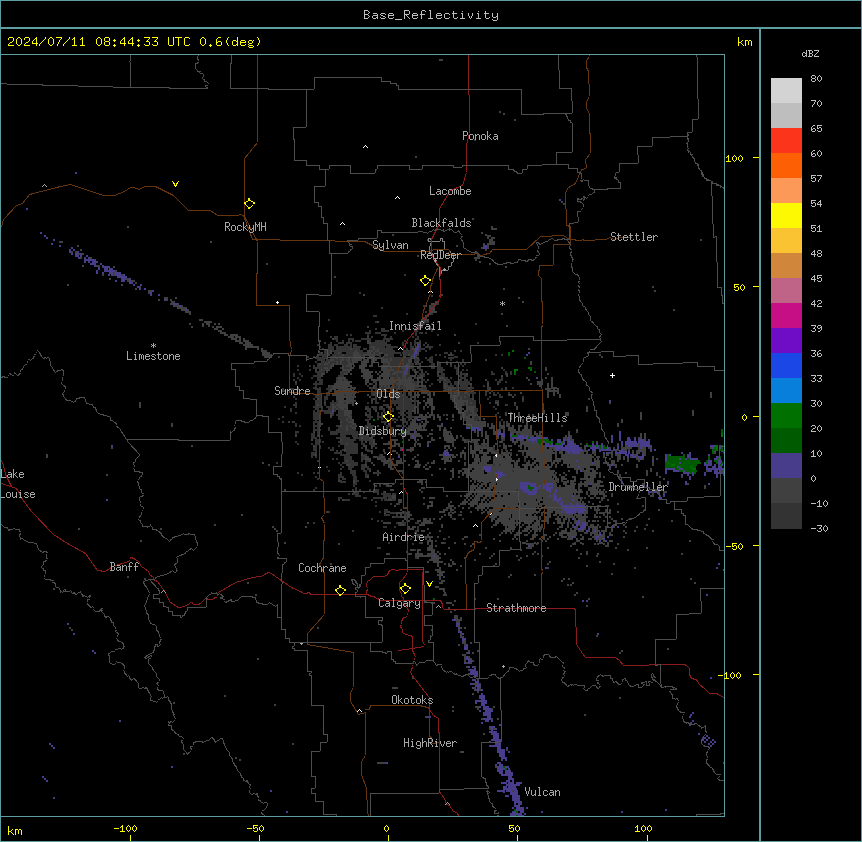The image size is (862, 842).
Task: Click the Vulcan label
Action: pyautogui.click(x=542, y=792)
